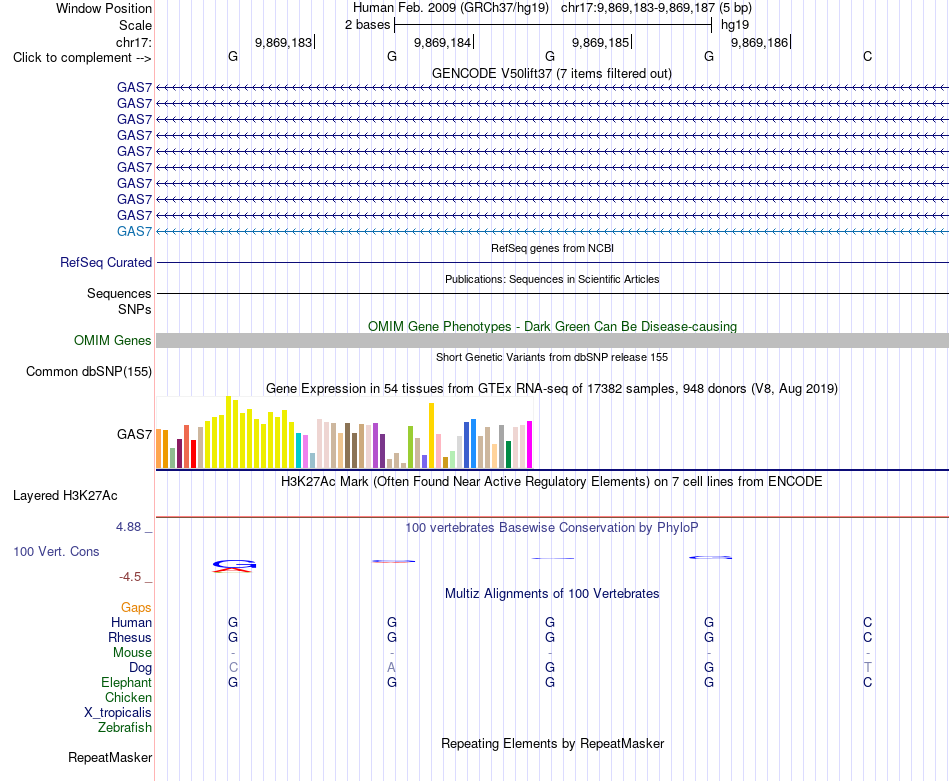Click the cyan bar in the GTEx chart
950x781 pixels.
pyautogui.click(x=299, y=450)
